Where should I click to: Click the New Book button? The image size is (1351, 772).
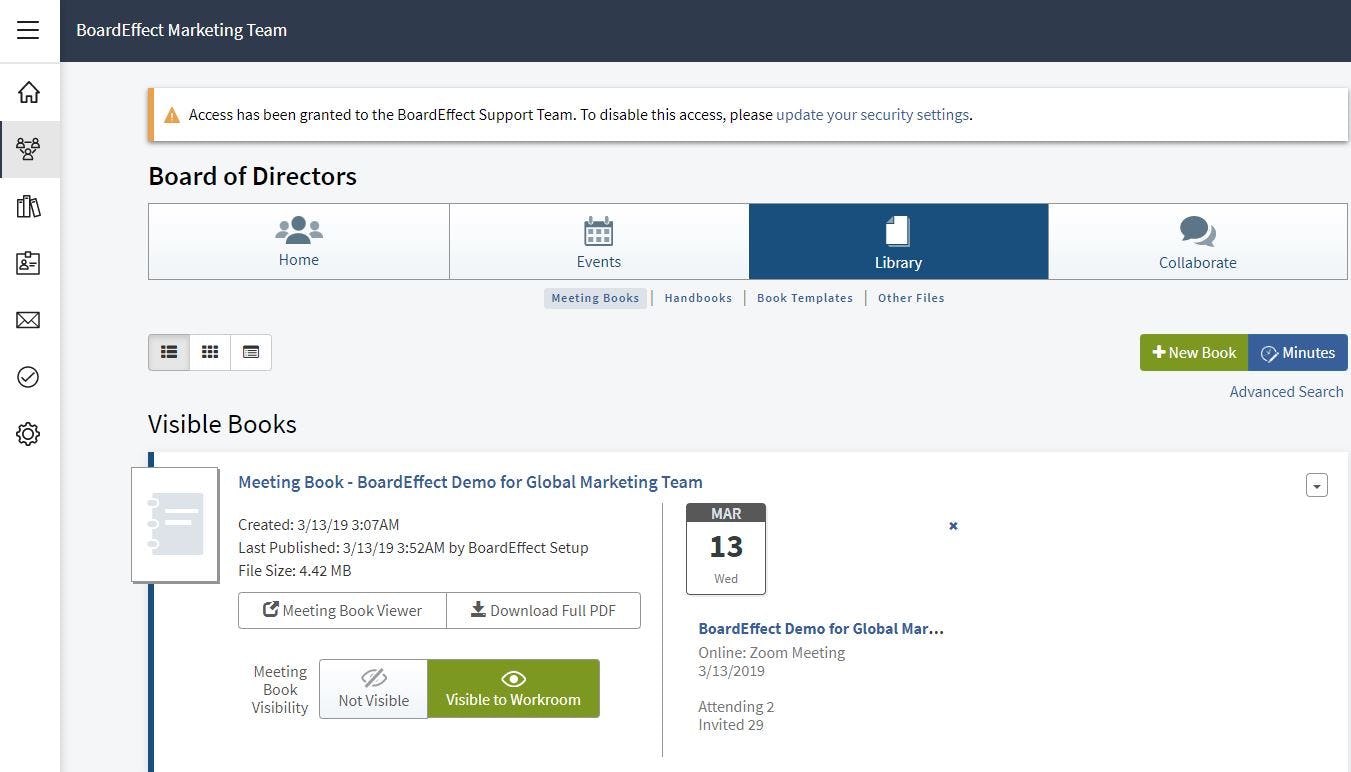pyautogui.click(x=1193, y=352)
